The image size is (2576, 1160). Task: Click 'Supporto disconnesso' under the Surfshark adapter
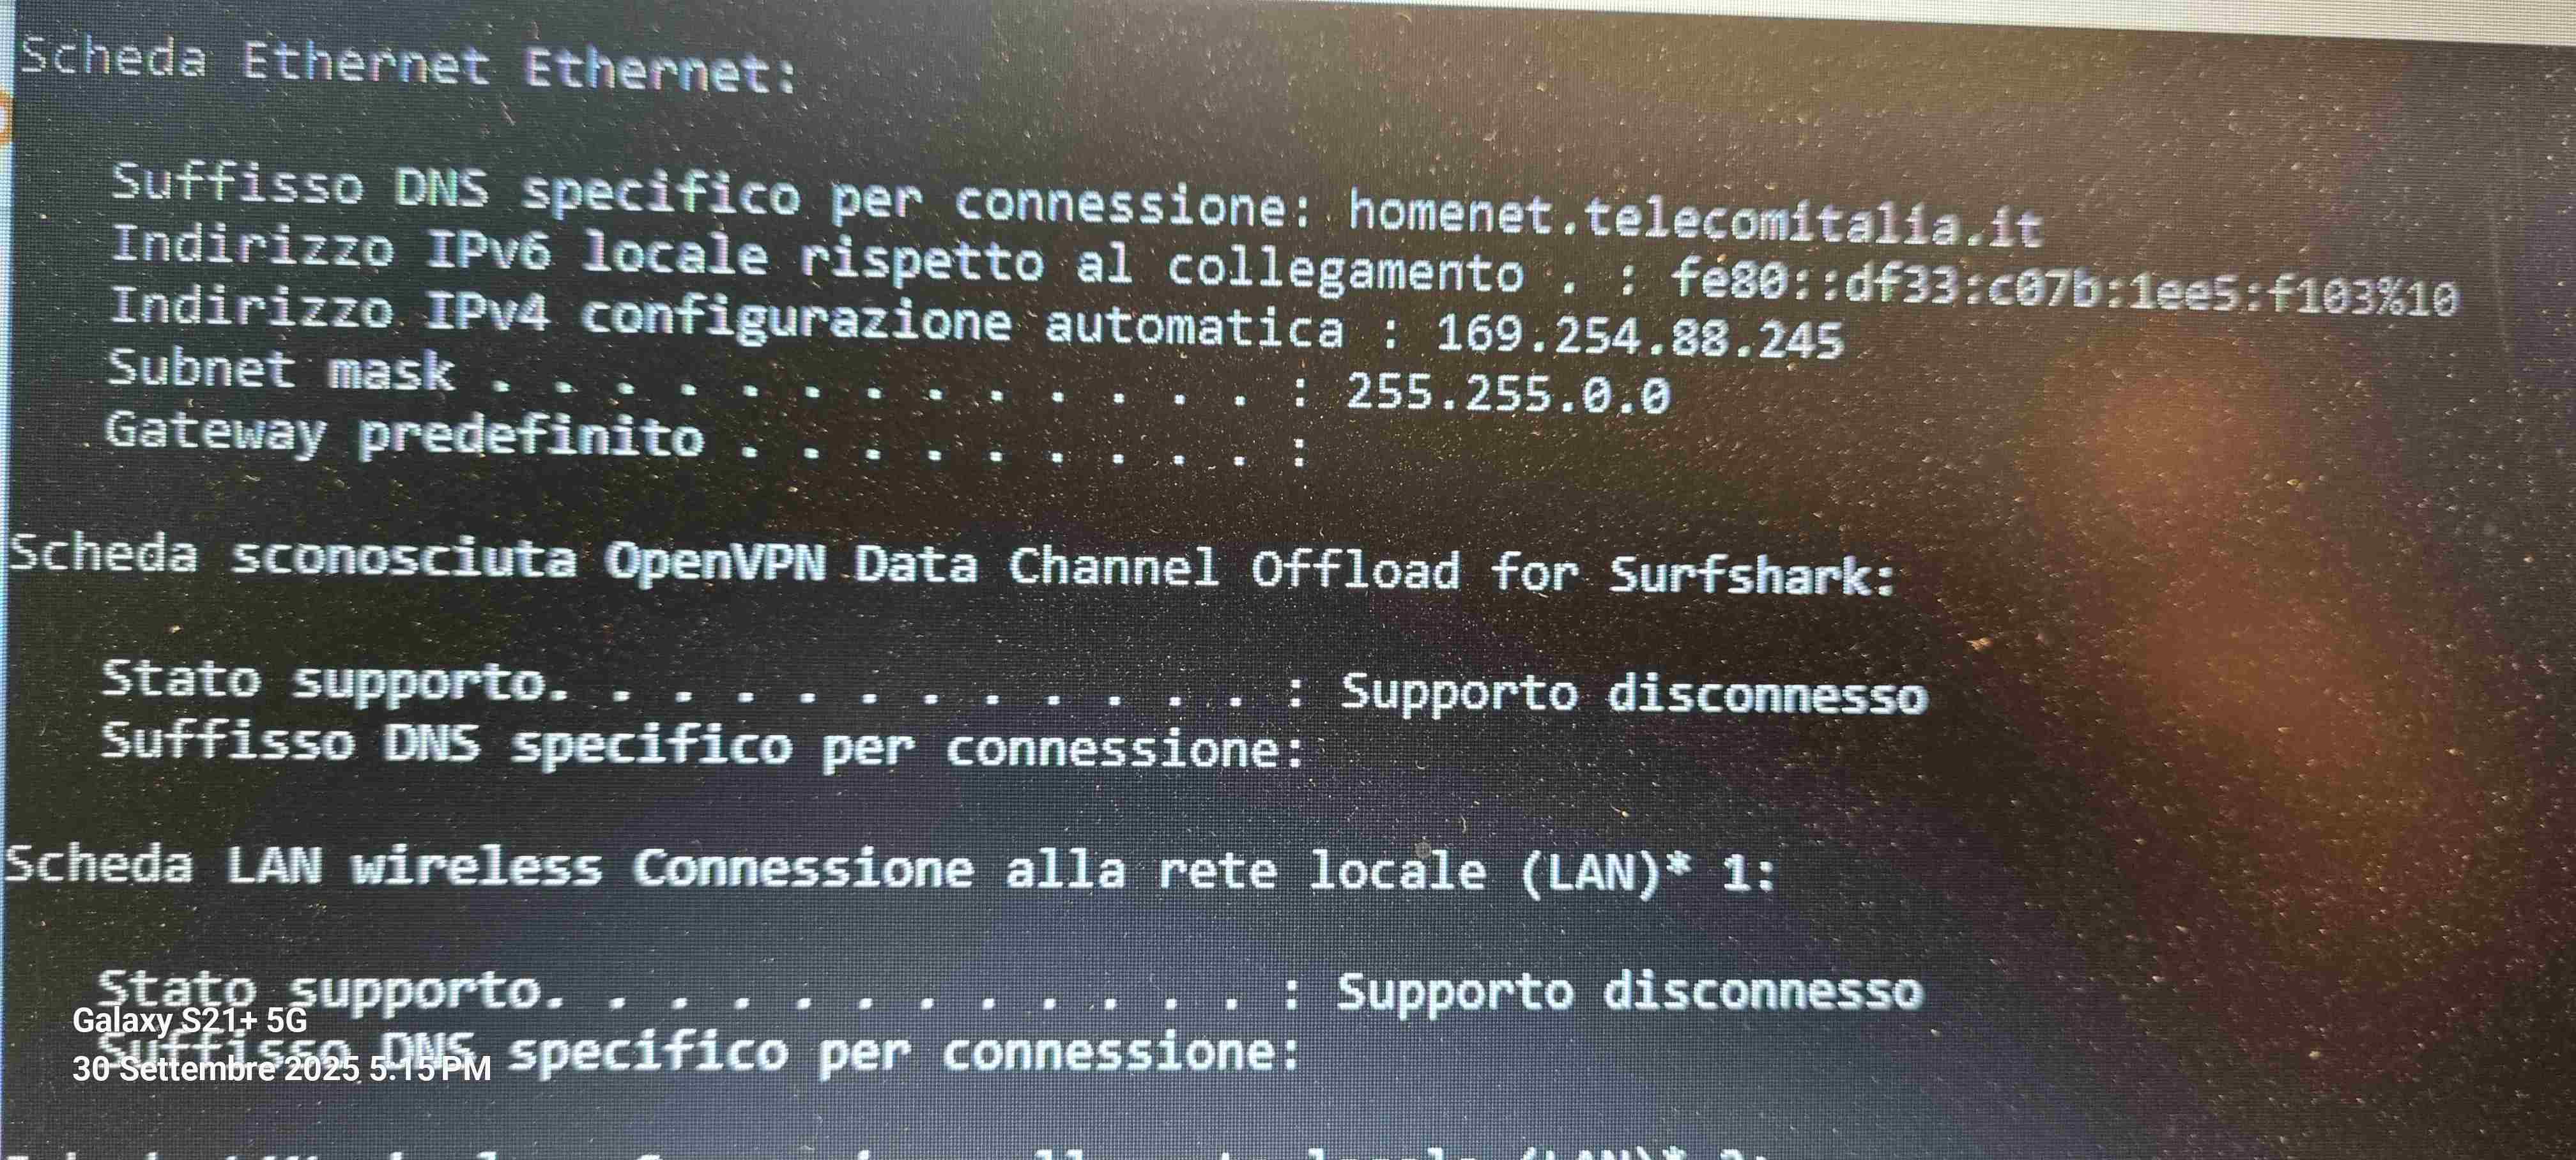pos(1633,693)
